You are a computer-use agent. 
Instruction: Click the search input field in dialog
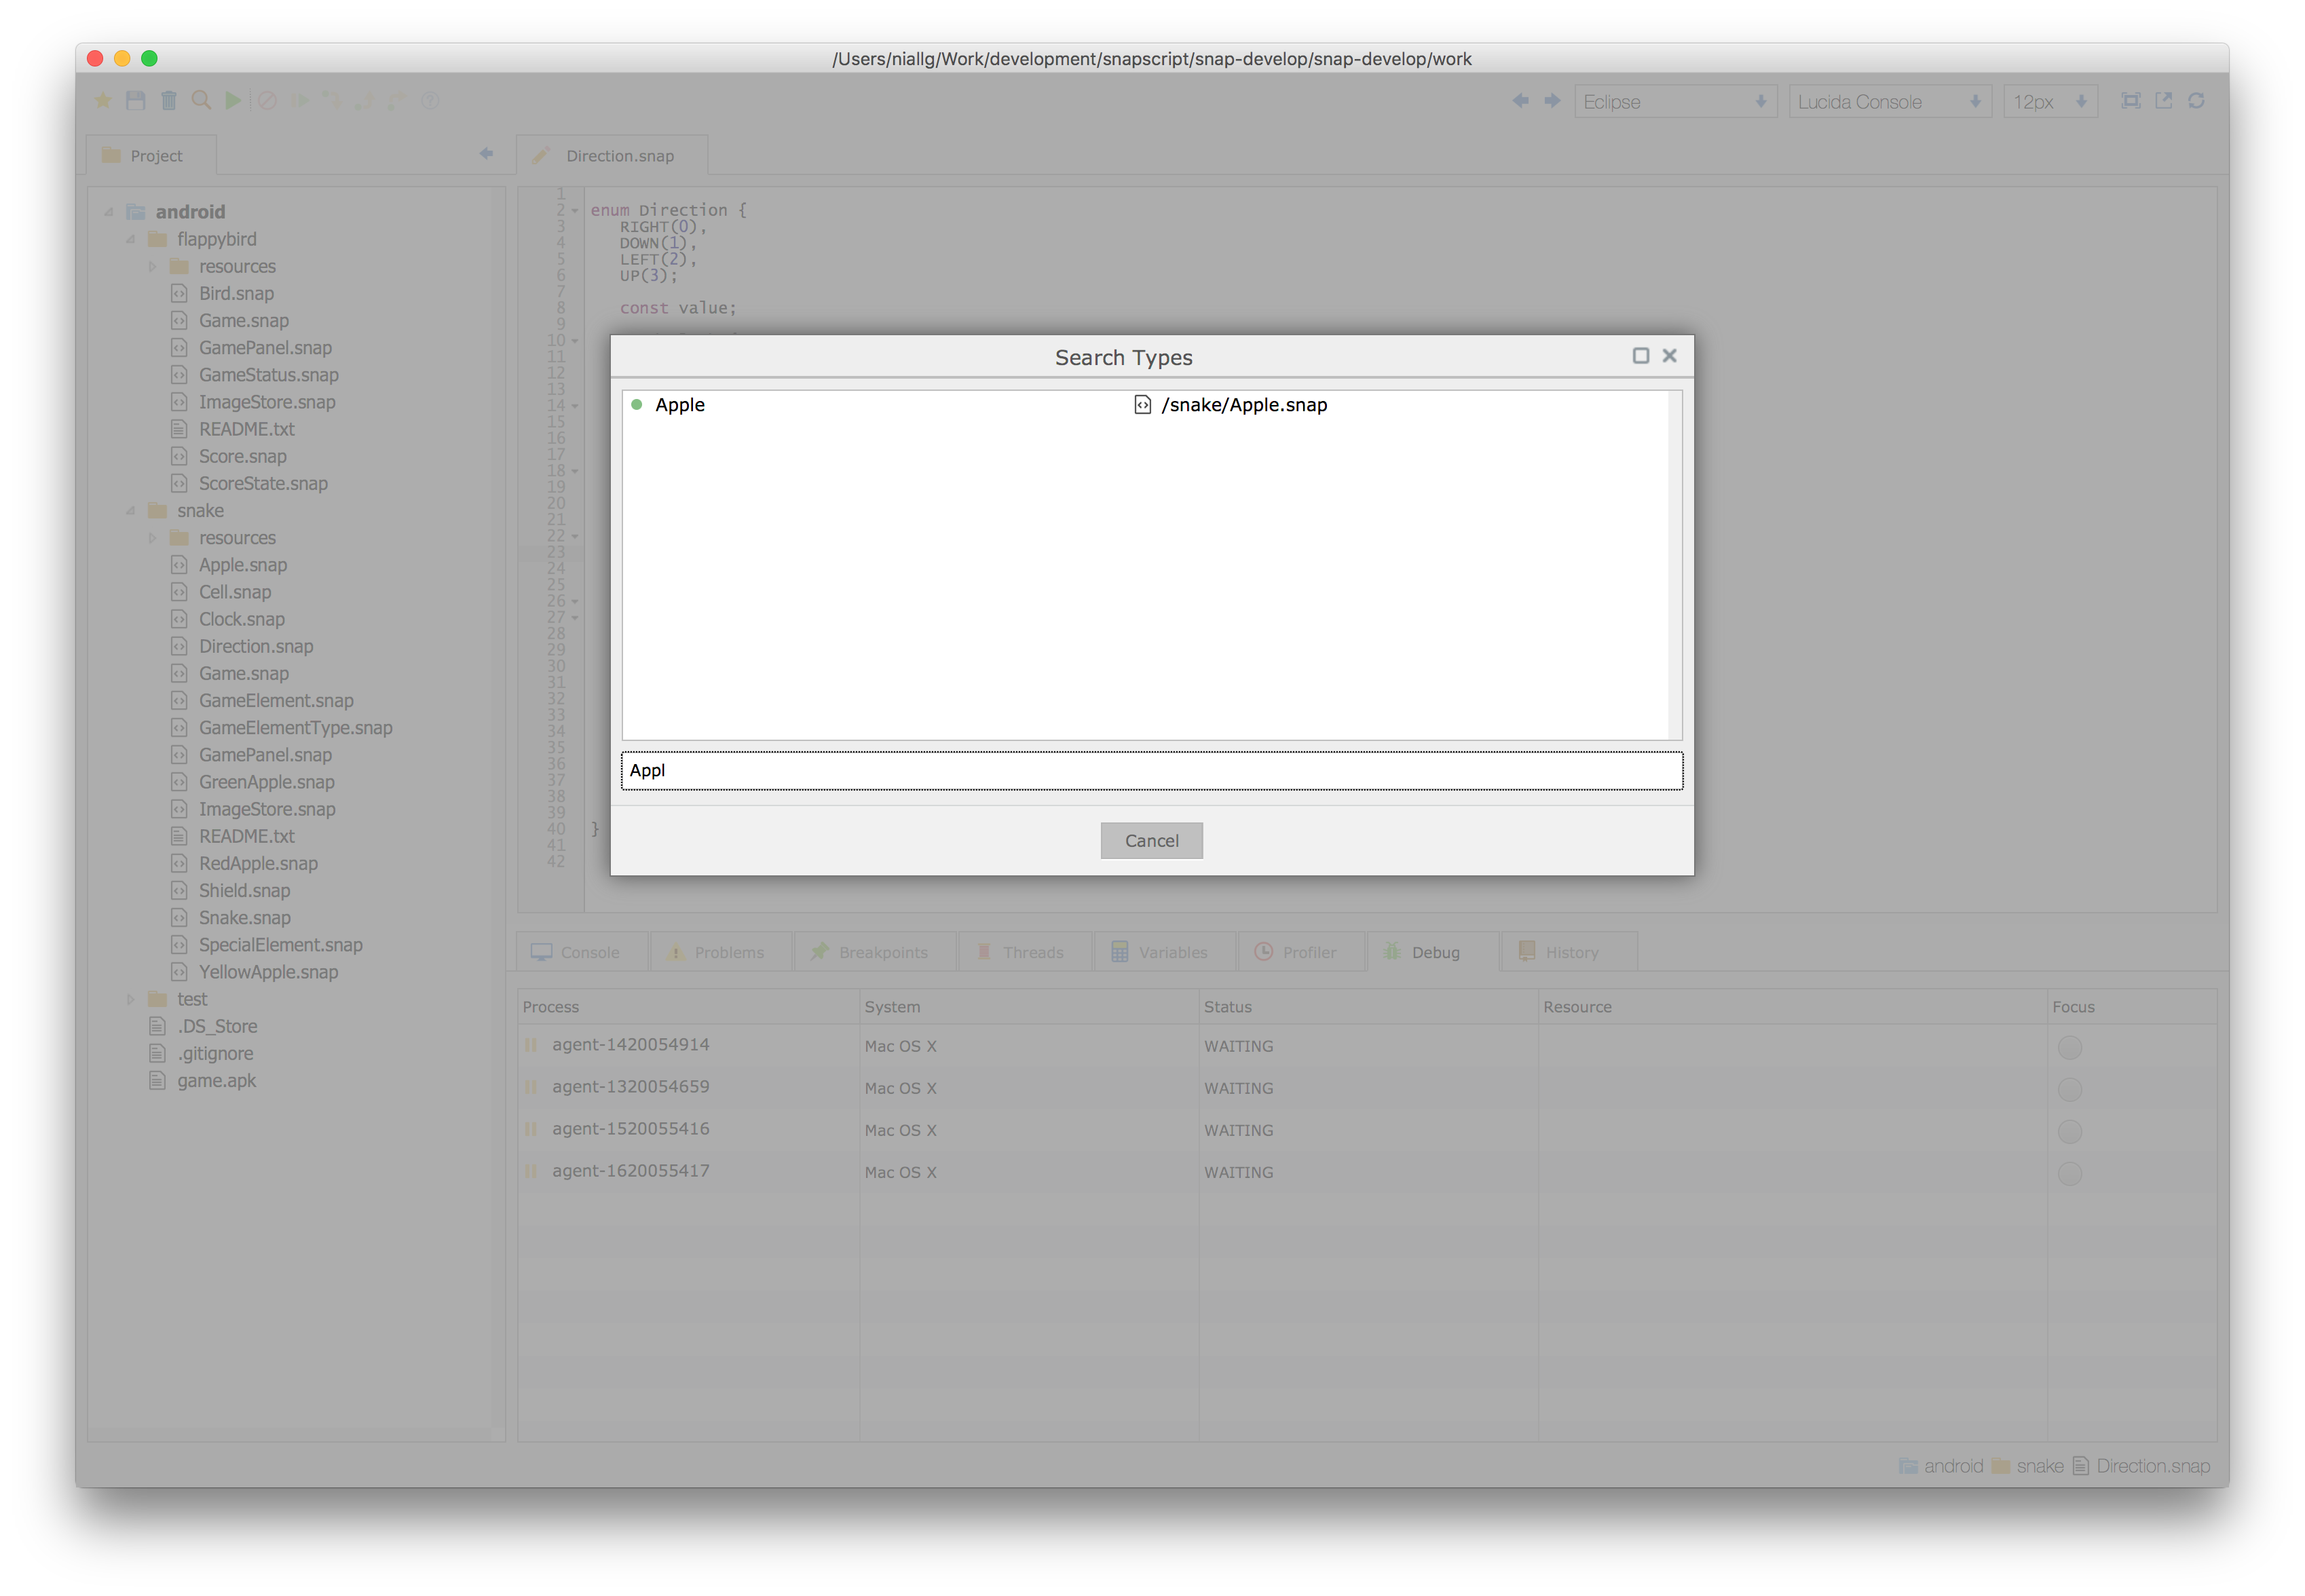1150,769
